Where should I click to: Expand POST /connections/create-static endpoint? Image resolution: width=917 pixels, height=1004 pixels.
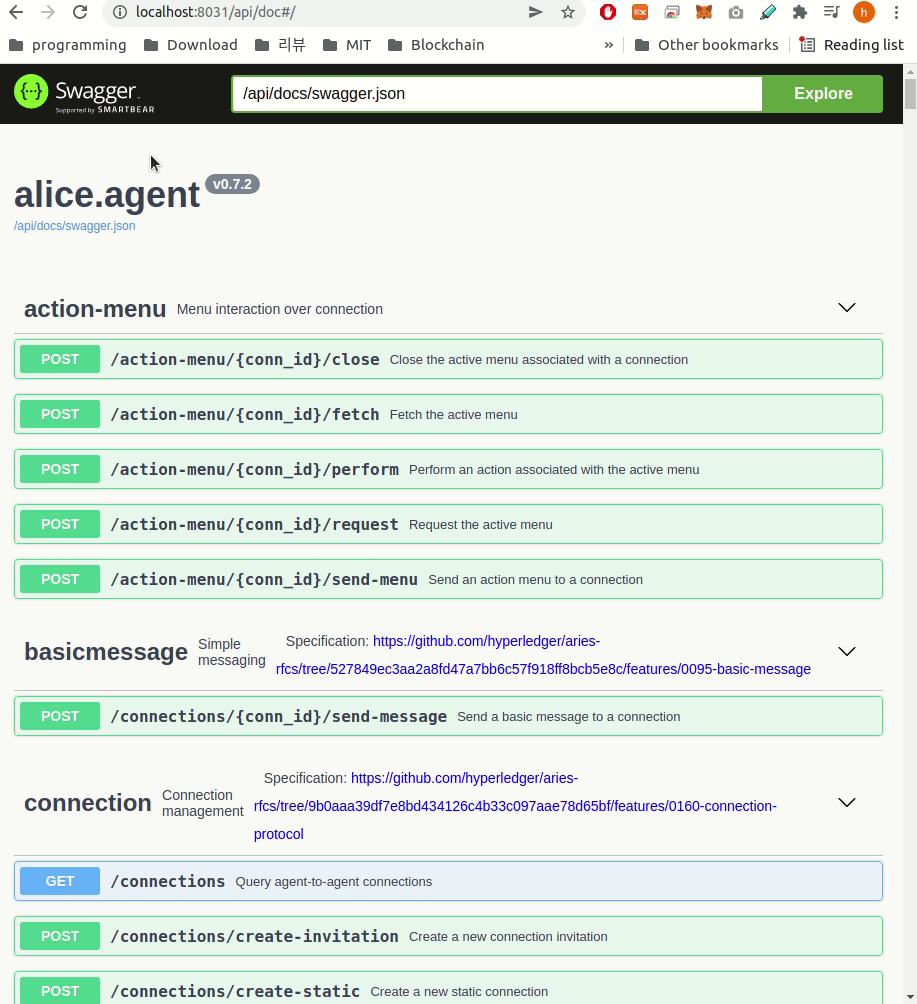[448, 989]
